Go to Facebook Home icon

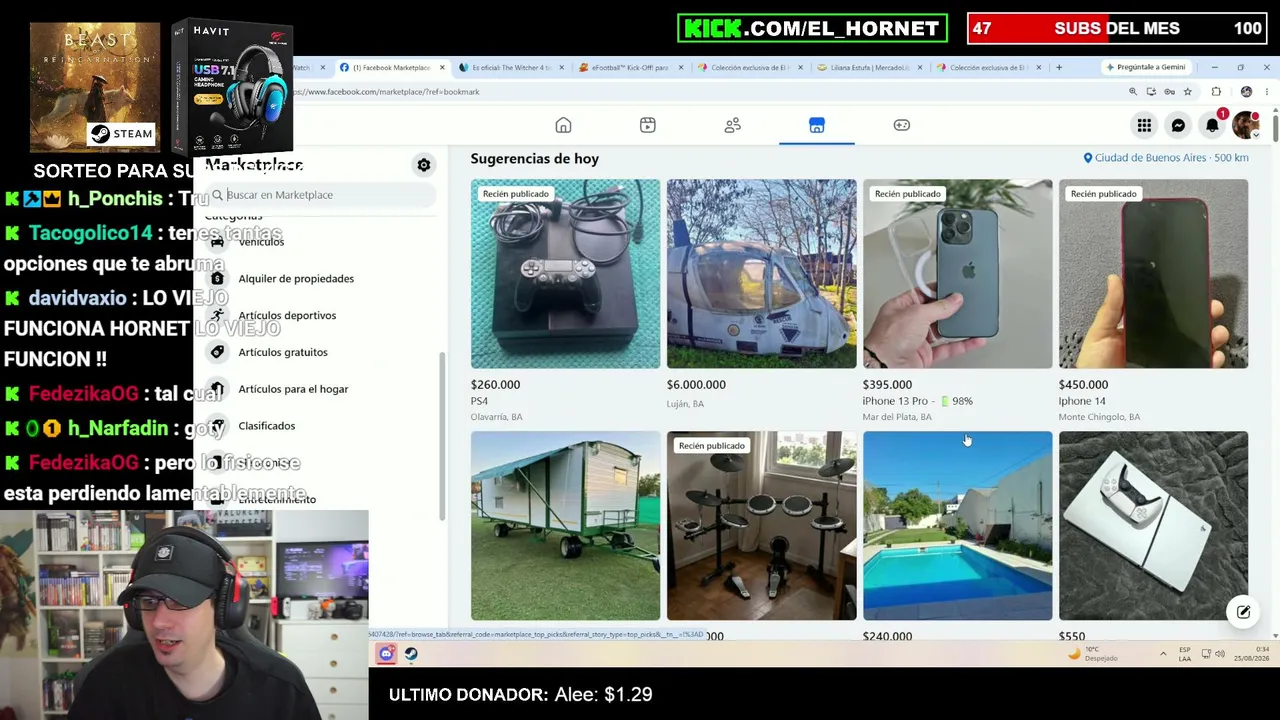(563, 125)
